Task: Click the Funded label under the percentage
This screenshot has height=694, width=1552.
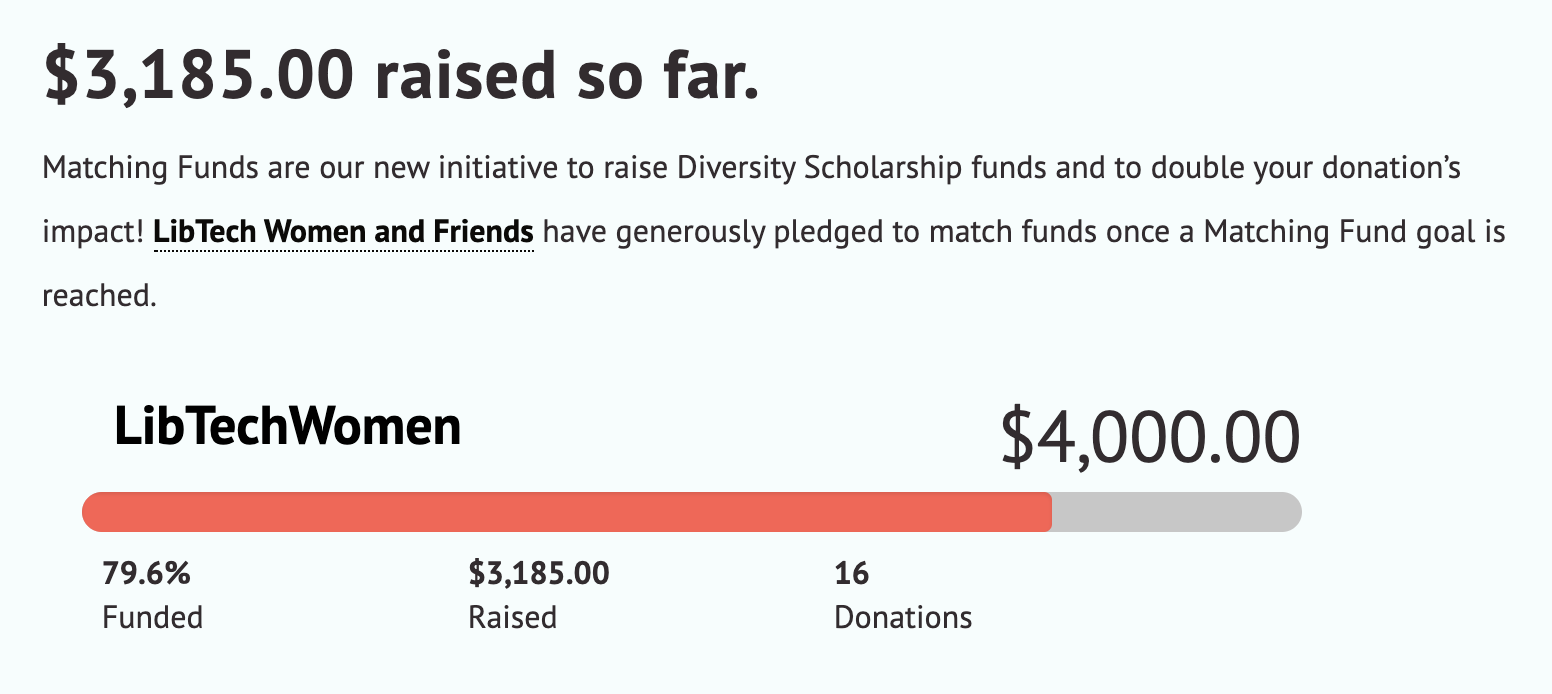Action: [153, 617]
